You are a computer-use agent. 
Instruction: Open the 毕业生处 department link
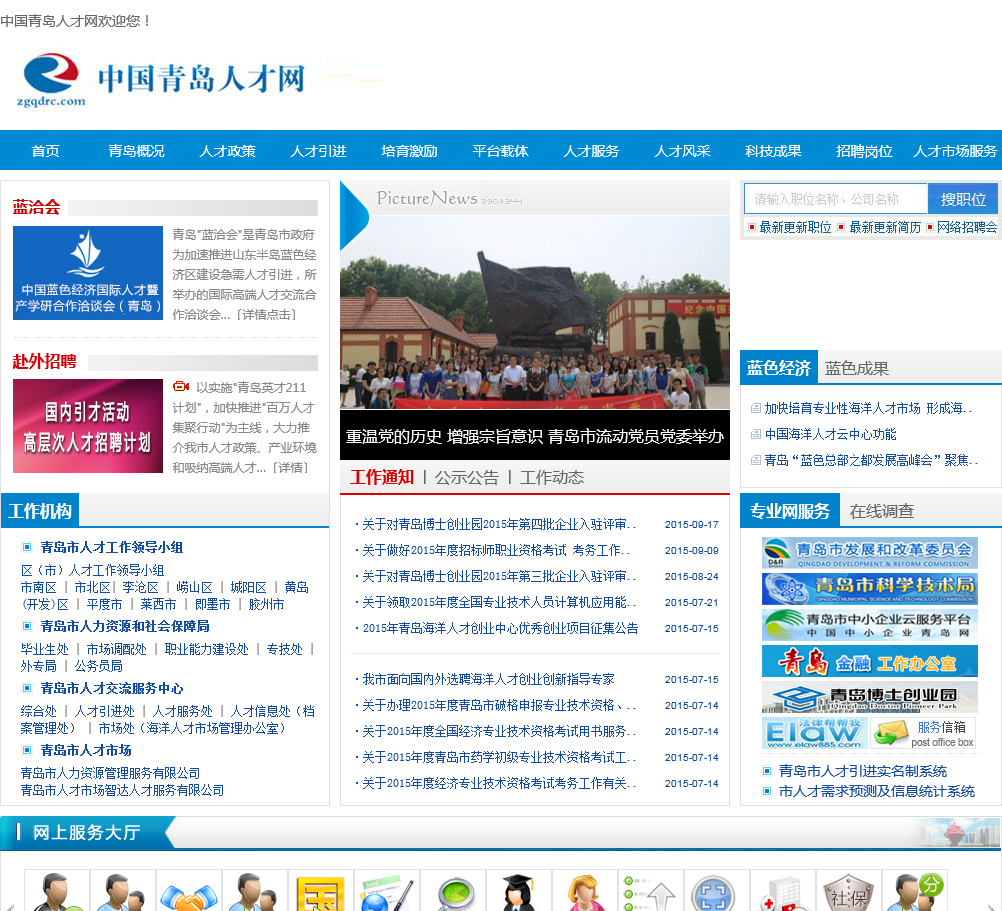tap(44, 649)
